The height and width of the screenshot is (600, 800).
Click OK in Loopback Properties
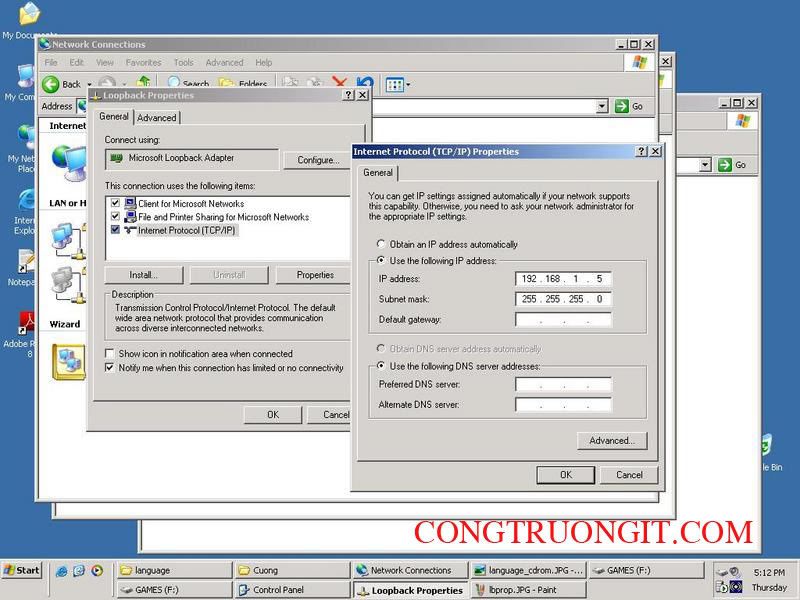pos(273,414)
